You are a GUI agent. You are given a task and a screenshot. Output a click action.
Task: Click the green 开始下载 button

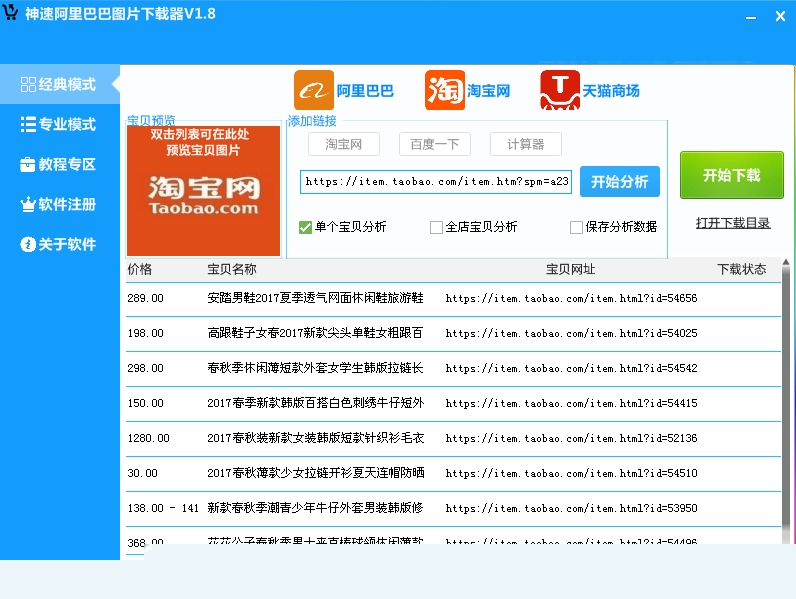tap(732, 175)
